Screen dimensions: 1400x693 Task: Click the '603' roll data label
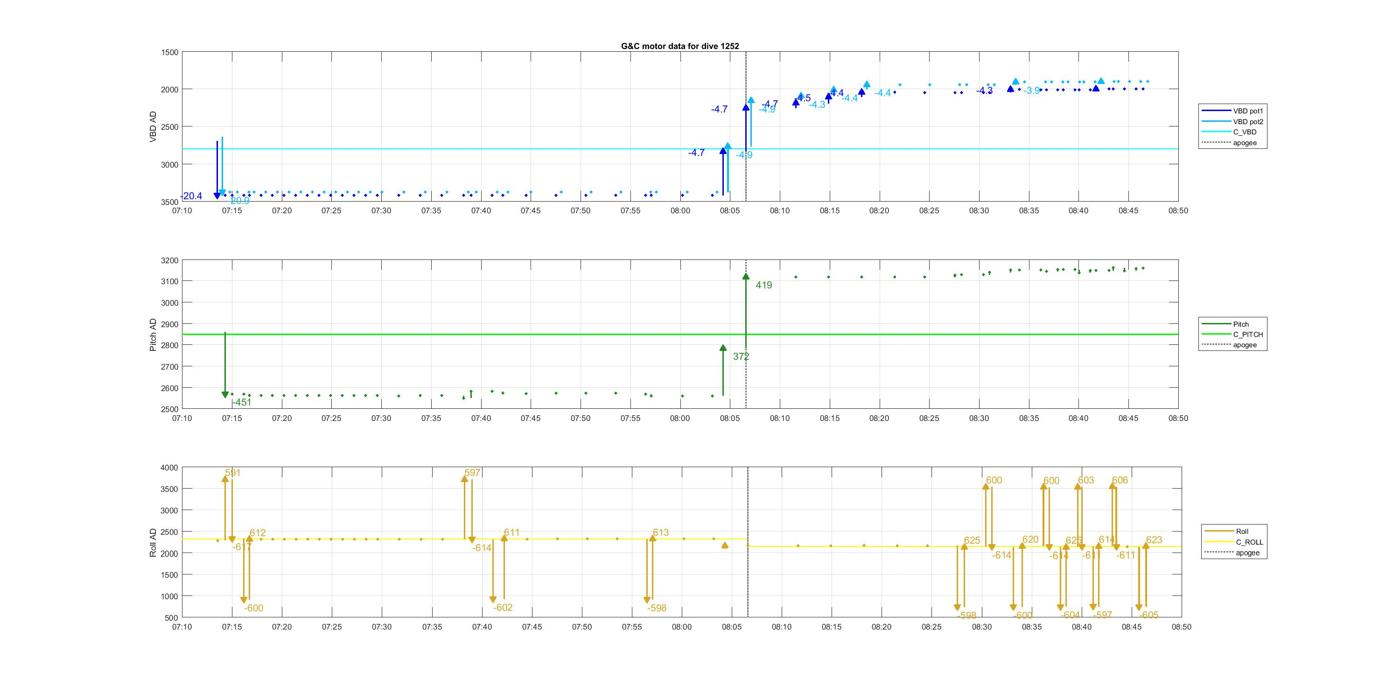click(1086, 481)
